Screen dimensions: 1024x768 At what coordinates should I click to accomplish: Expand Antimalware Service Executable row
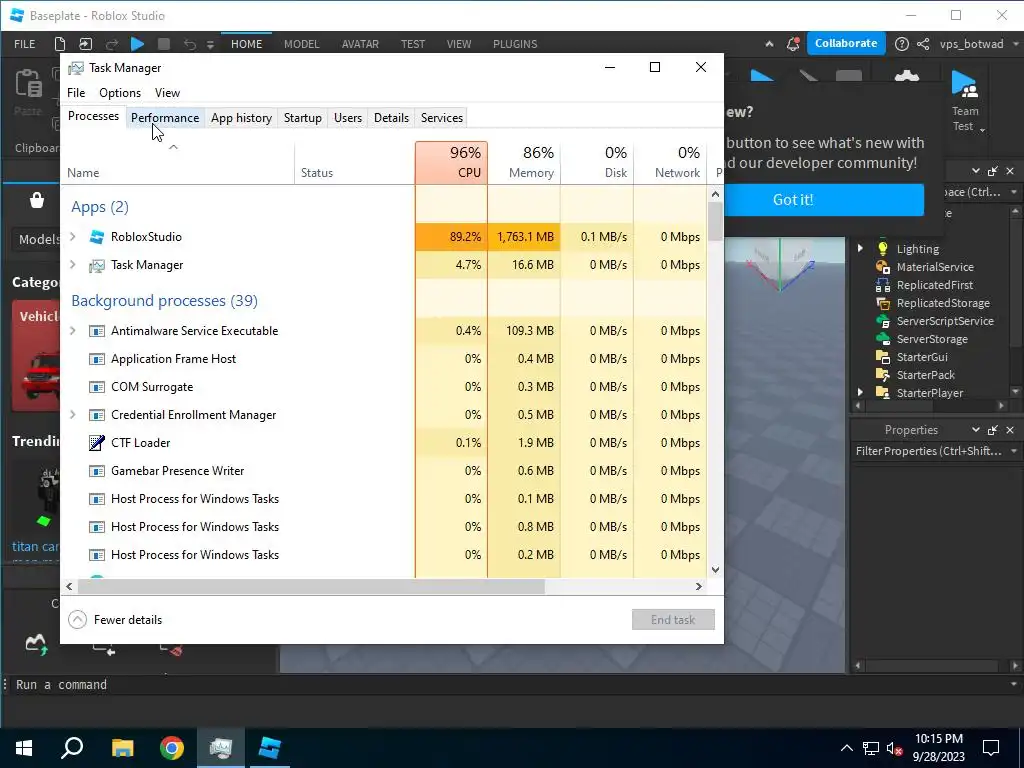[72, 330]
